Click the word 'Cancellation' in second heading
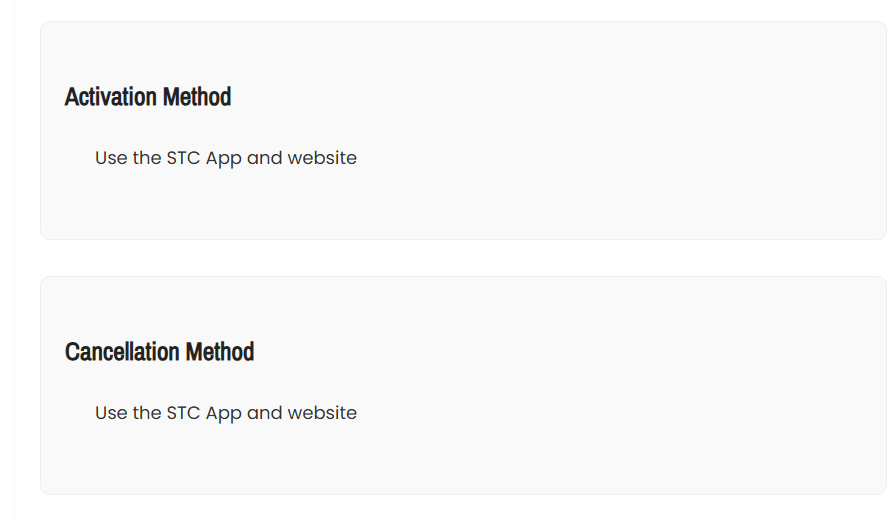 (x=122, y=352)
